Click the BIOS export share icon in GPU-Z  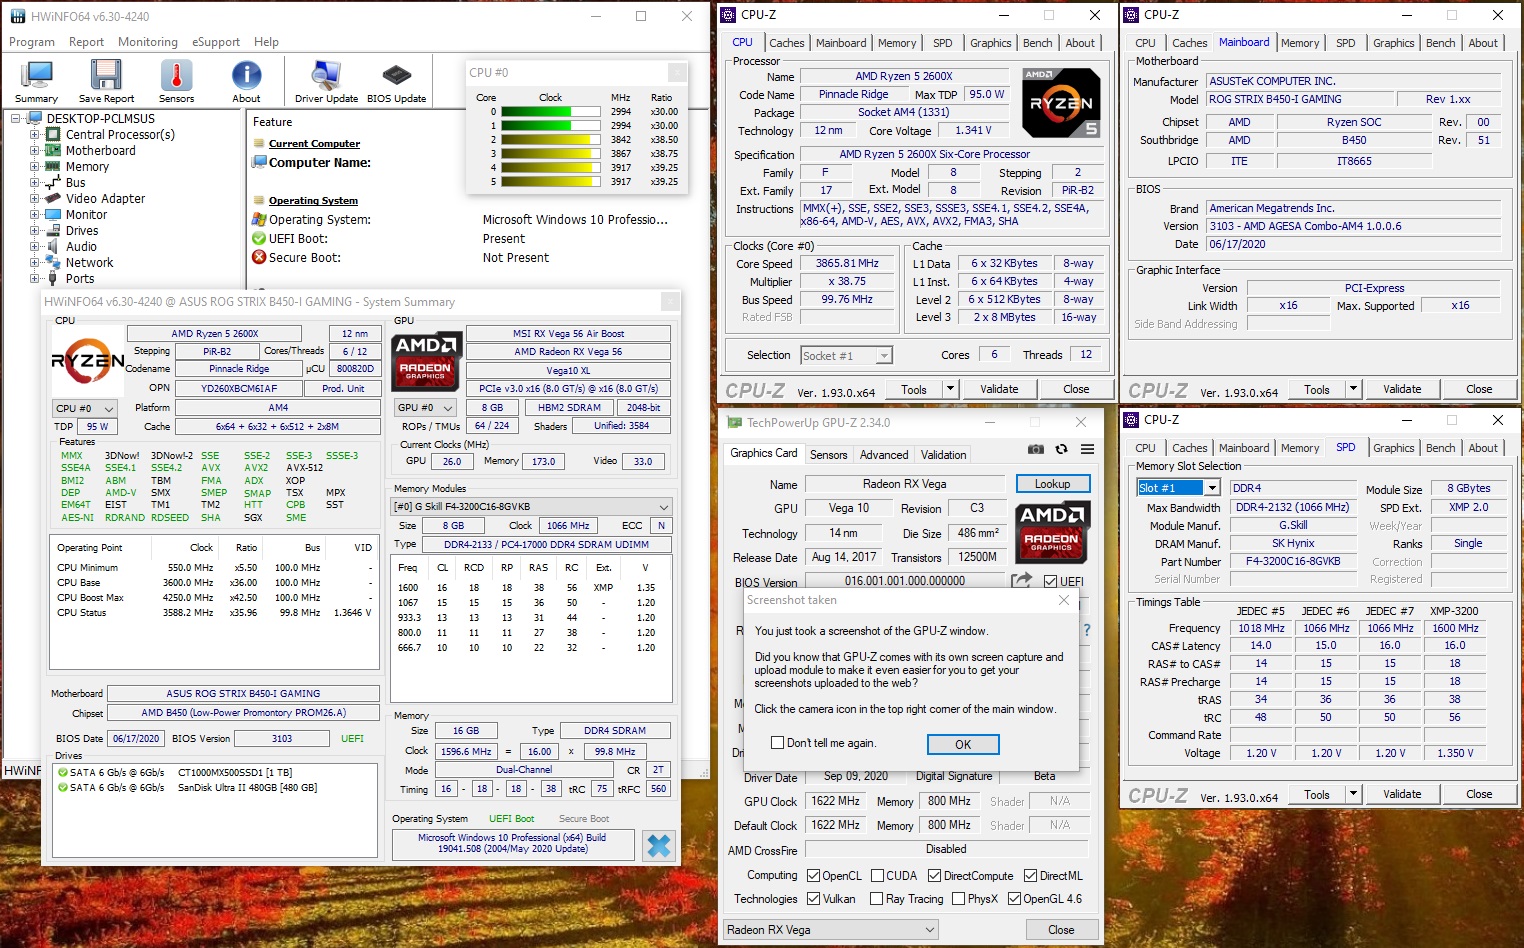click(x=1021, y=580)
